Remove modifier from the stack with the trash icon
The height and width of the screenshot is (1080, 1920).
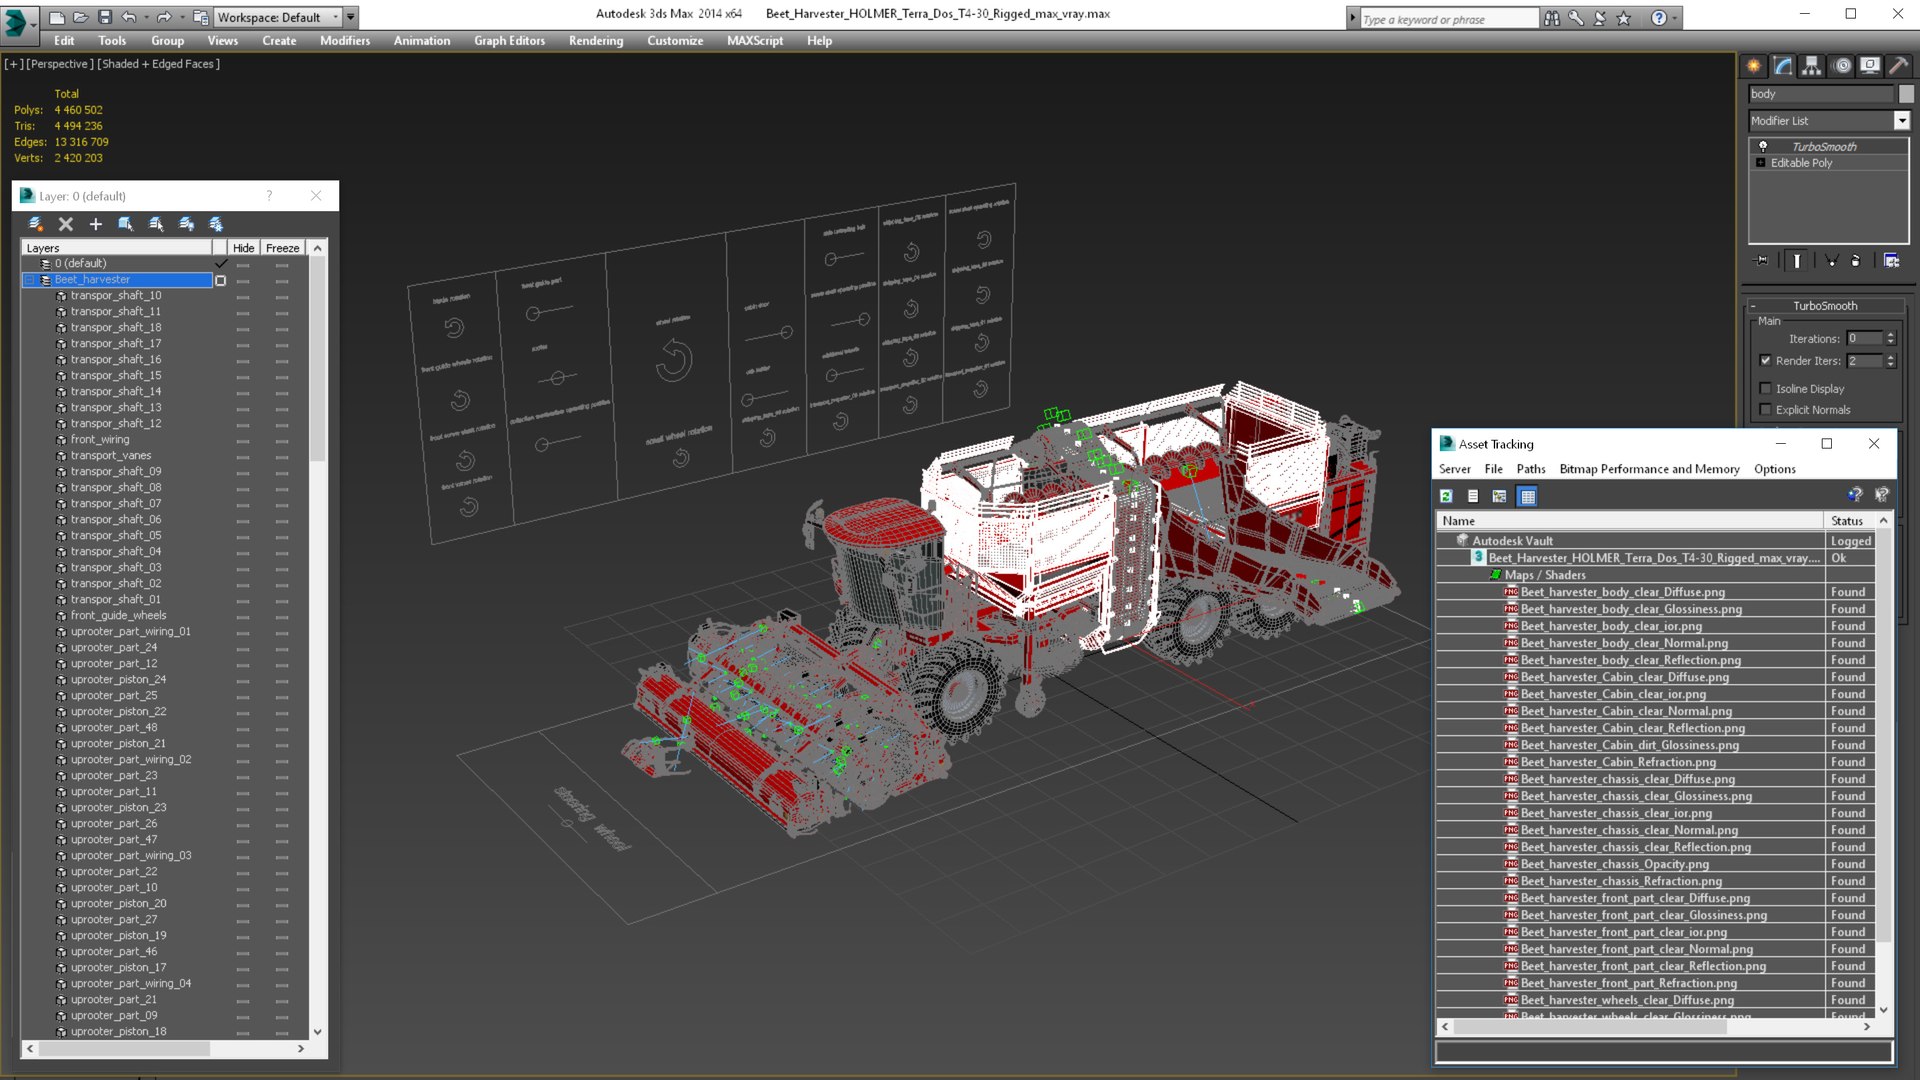point(1856,261)
